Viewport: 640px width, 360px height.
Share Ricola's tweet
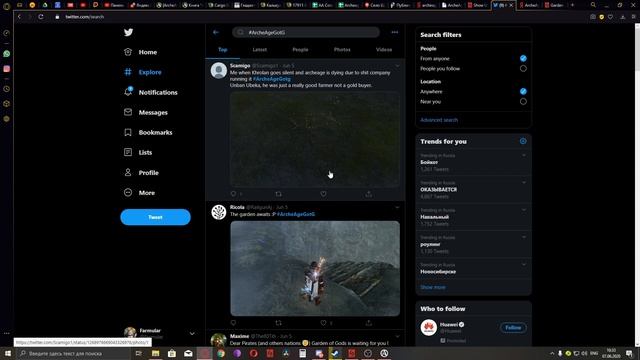pos(369,323)
